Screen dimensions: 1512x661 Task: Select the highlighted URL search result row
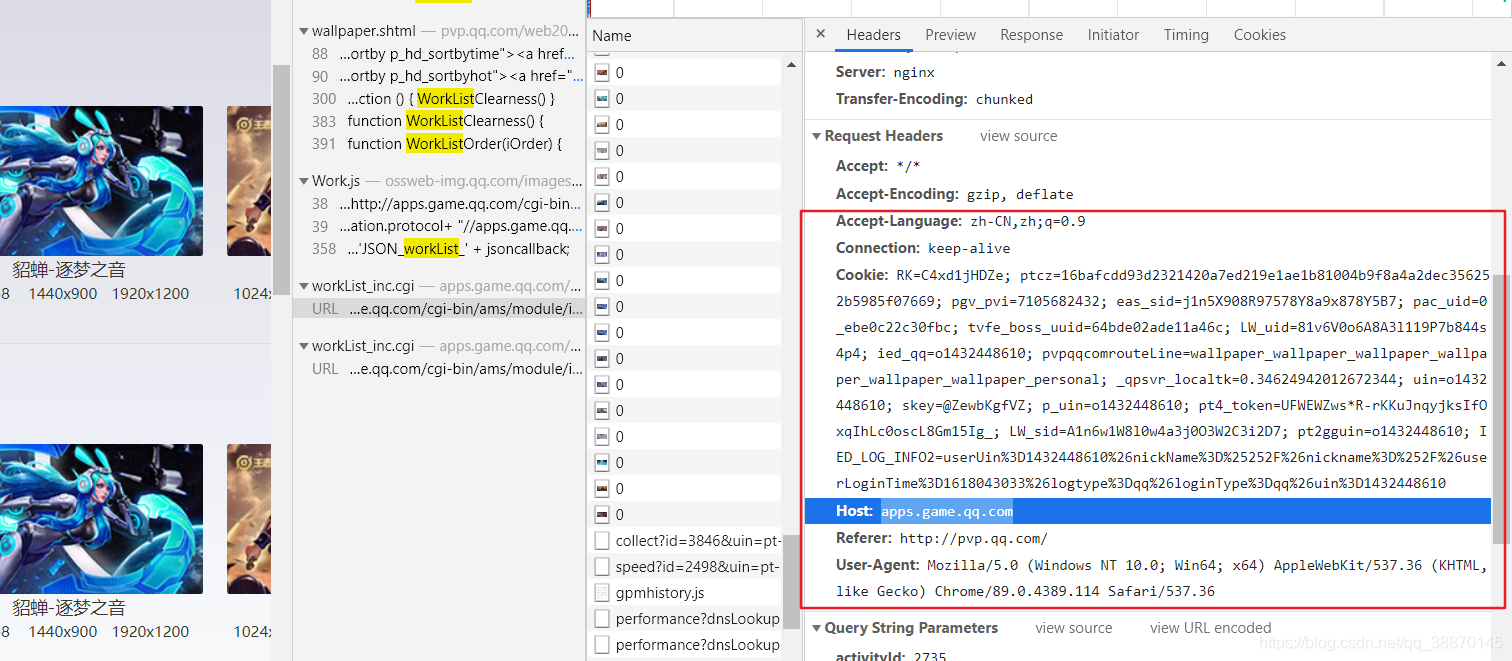pos(439,309)
